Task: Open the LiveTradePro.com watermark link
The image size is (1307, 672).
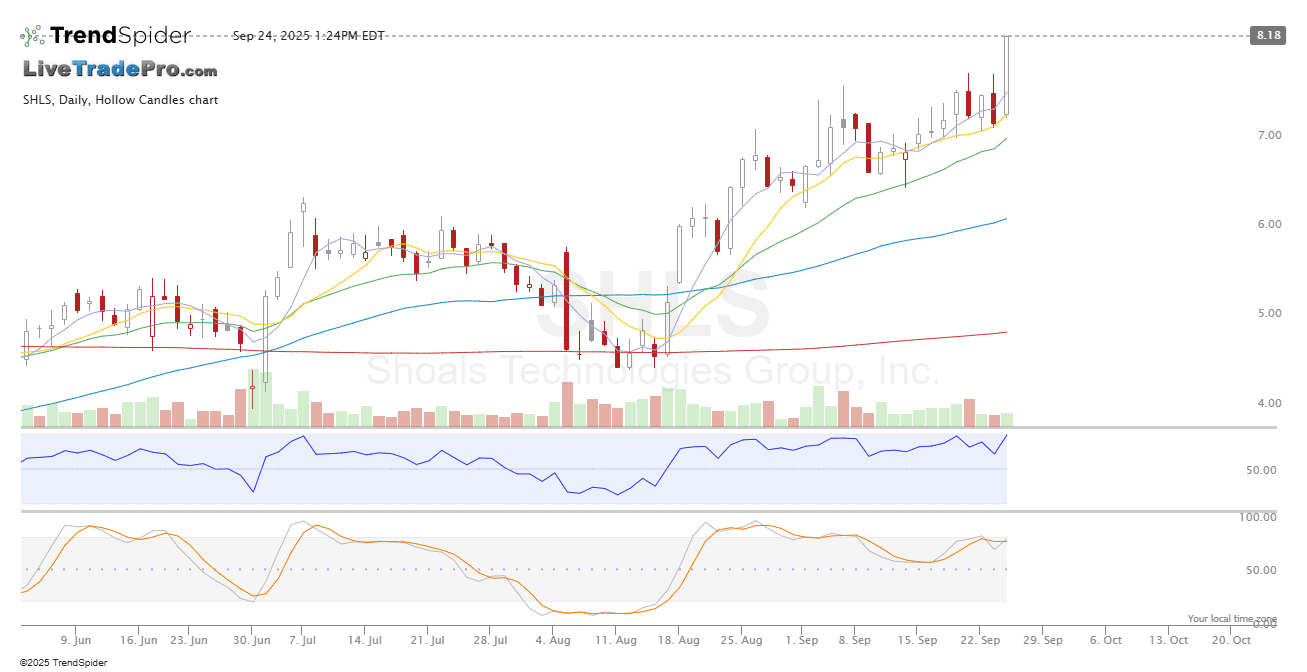Action: (x=120, y=70)
